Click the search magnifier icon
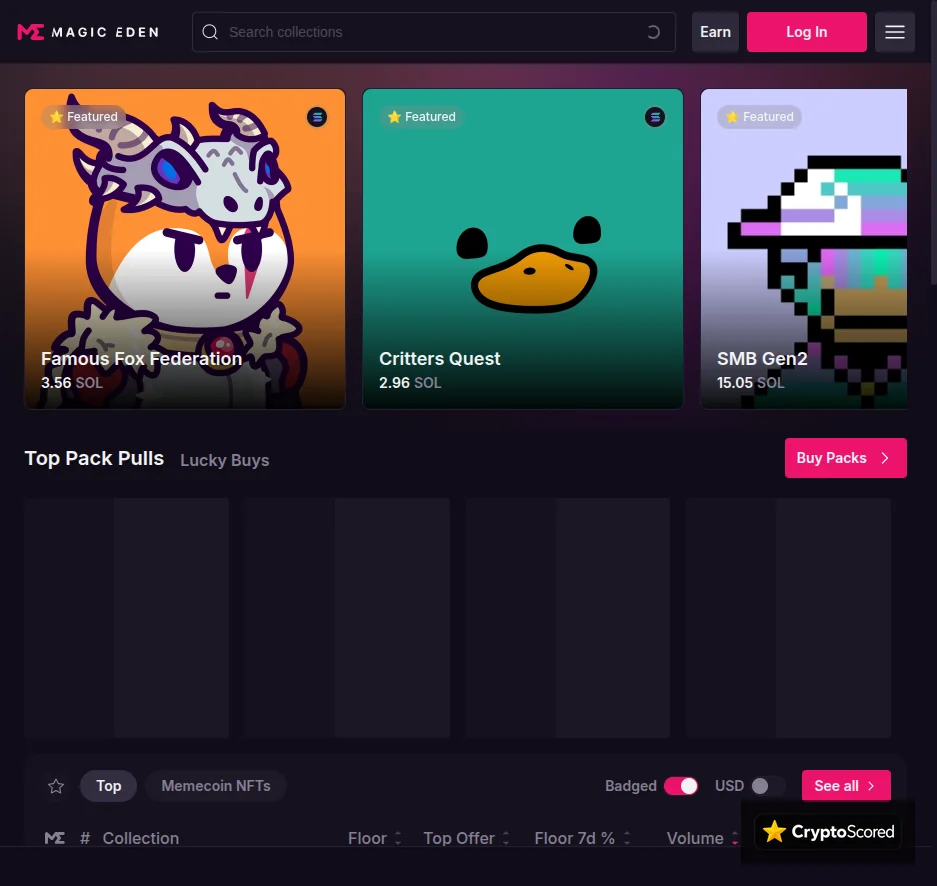 (x=210, y=32)
